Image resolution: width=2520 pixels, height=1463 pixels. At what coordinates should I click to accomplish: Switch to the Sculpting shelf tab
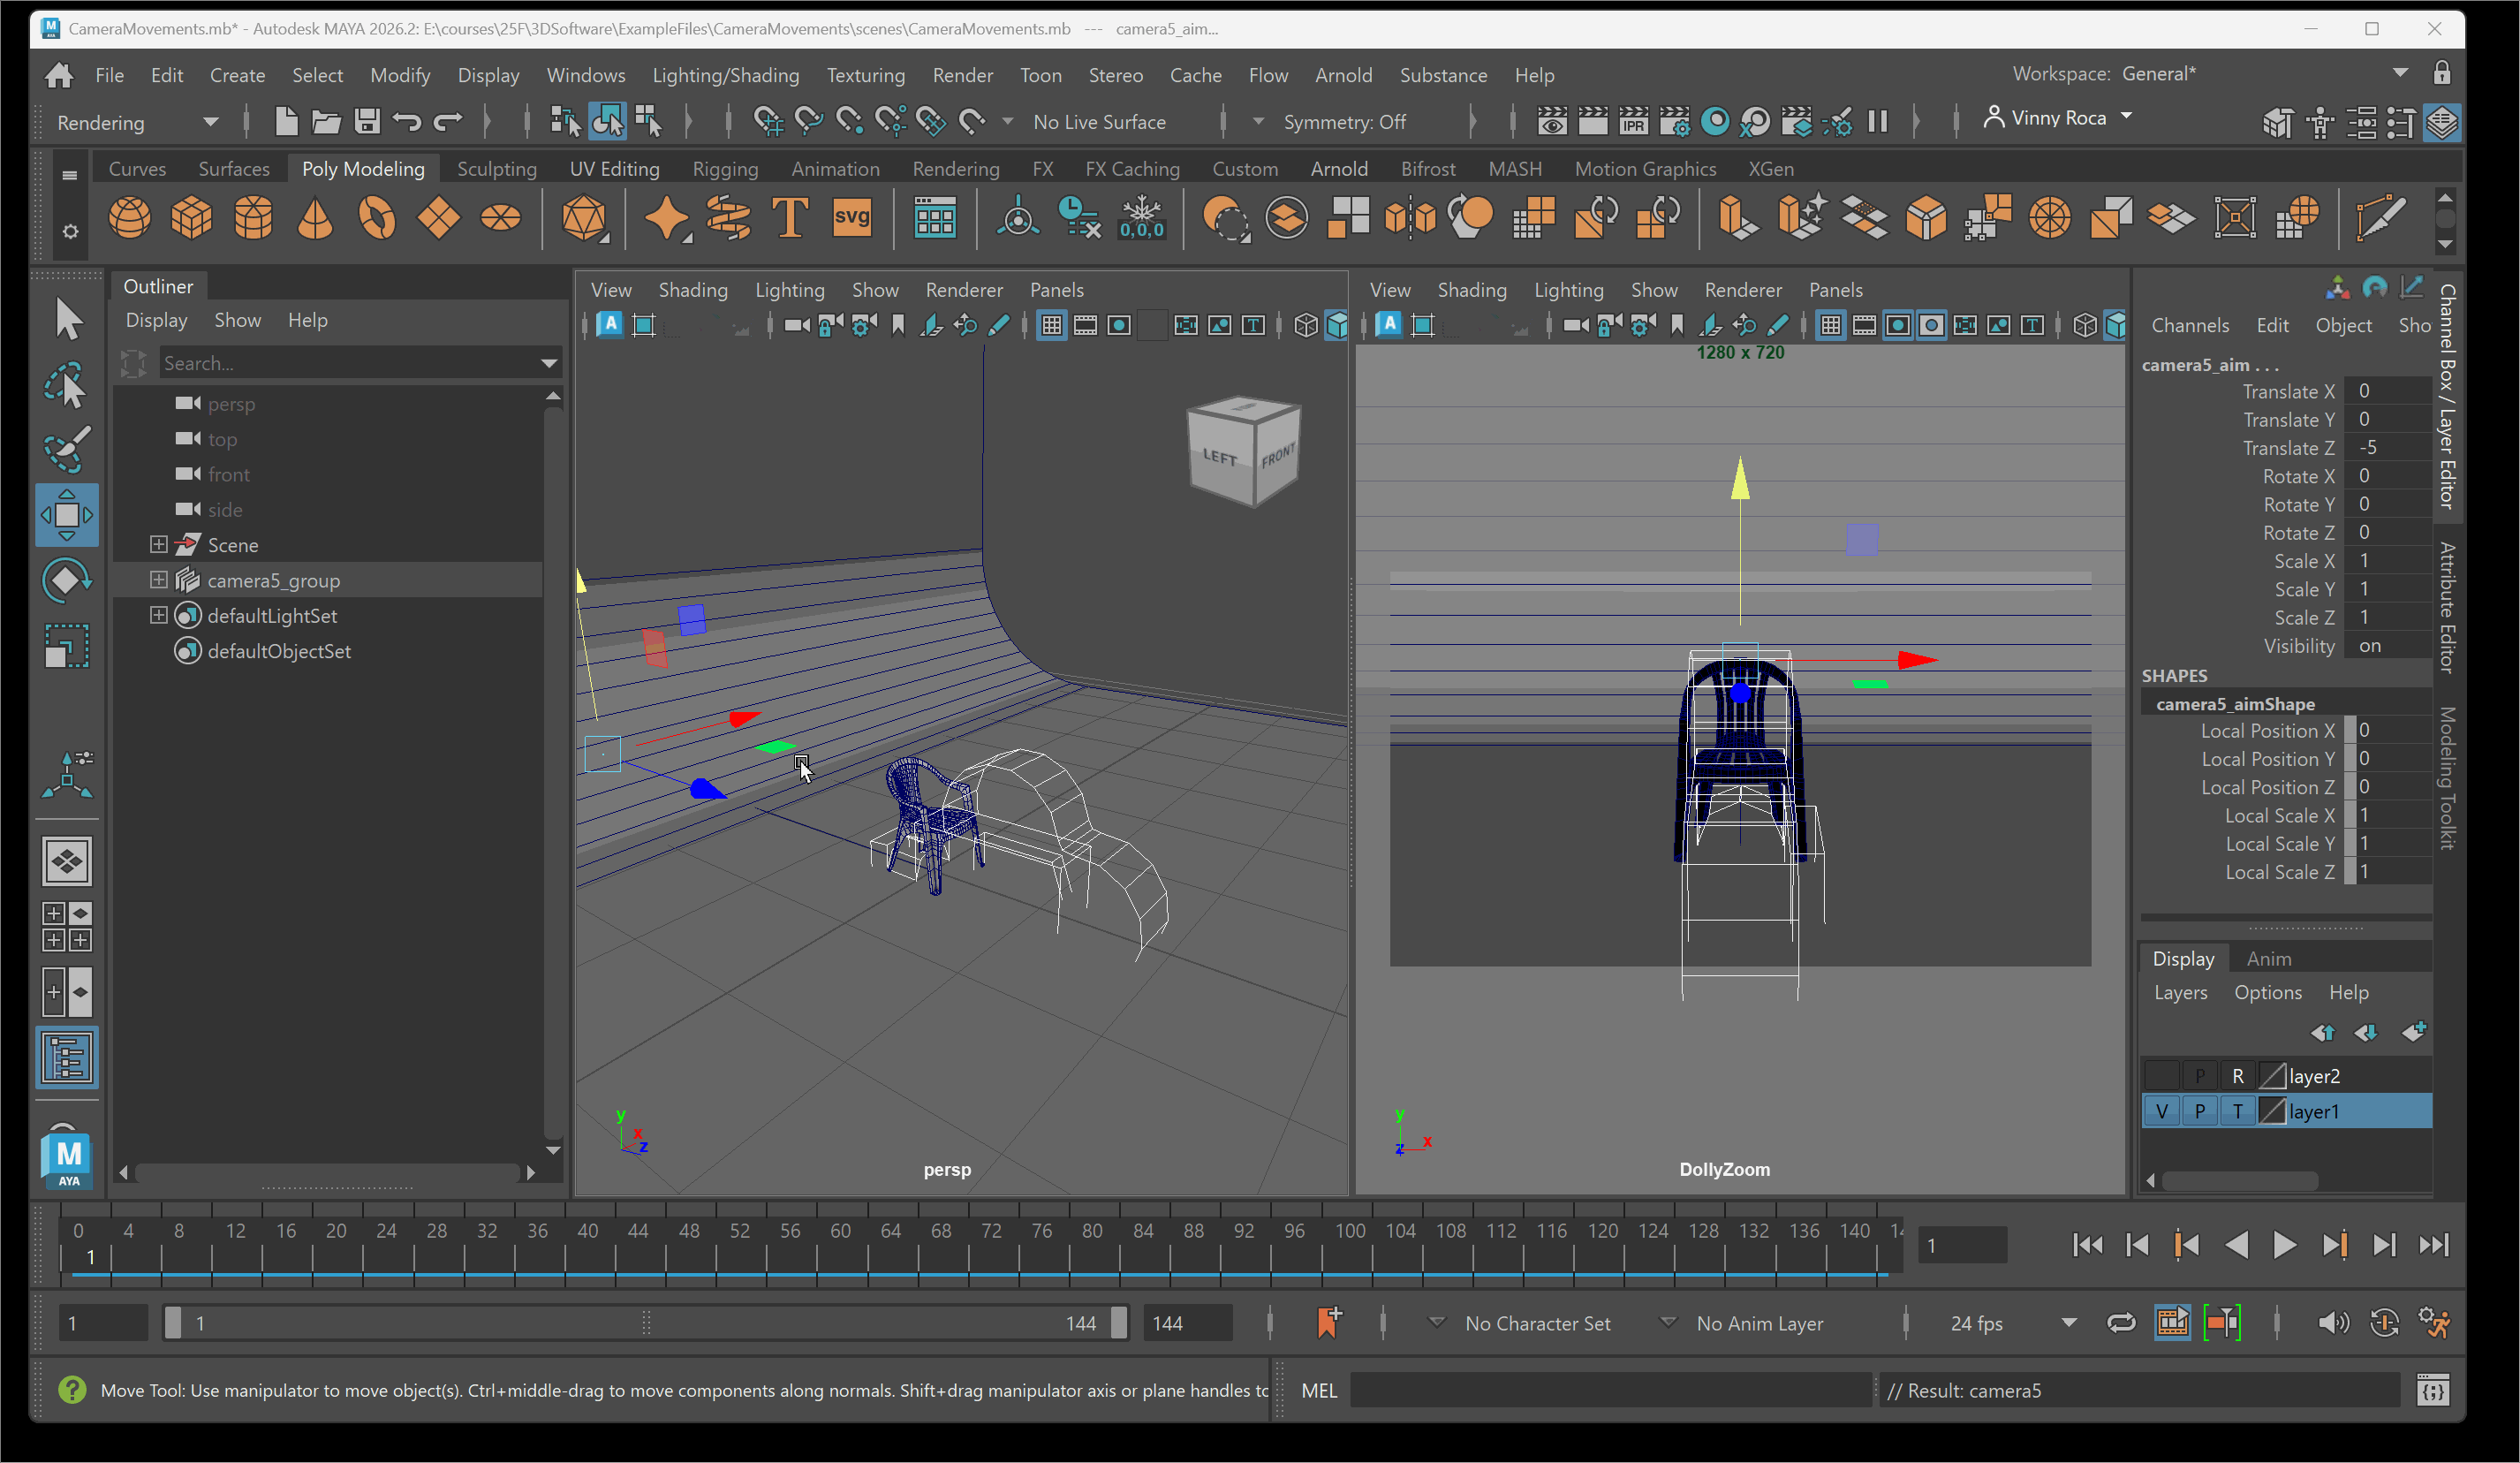tap(496, 169)
